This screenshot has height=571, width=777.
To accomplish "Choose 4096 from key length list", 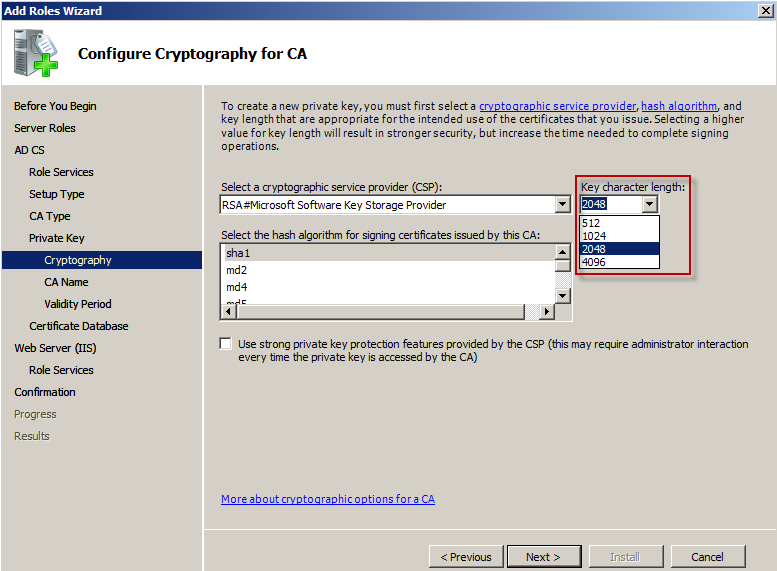I will (x=619, y=262).
